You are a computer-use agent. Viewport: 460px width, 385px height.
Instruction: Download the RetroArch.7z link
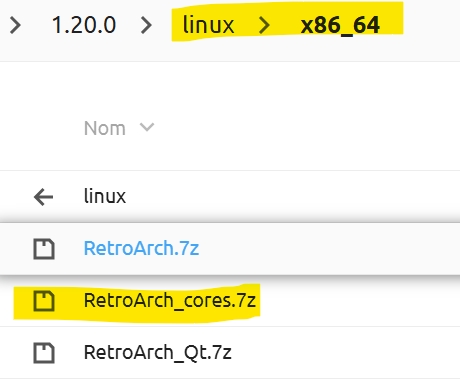[x=141, y=249]
